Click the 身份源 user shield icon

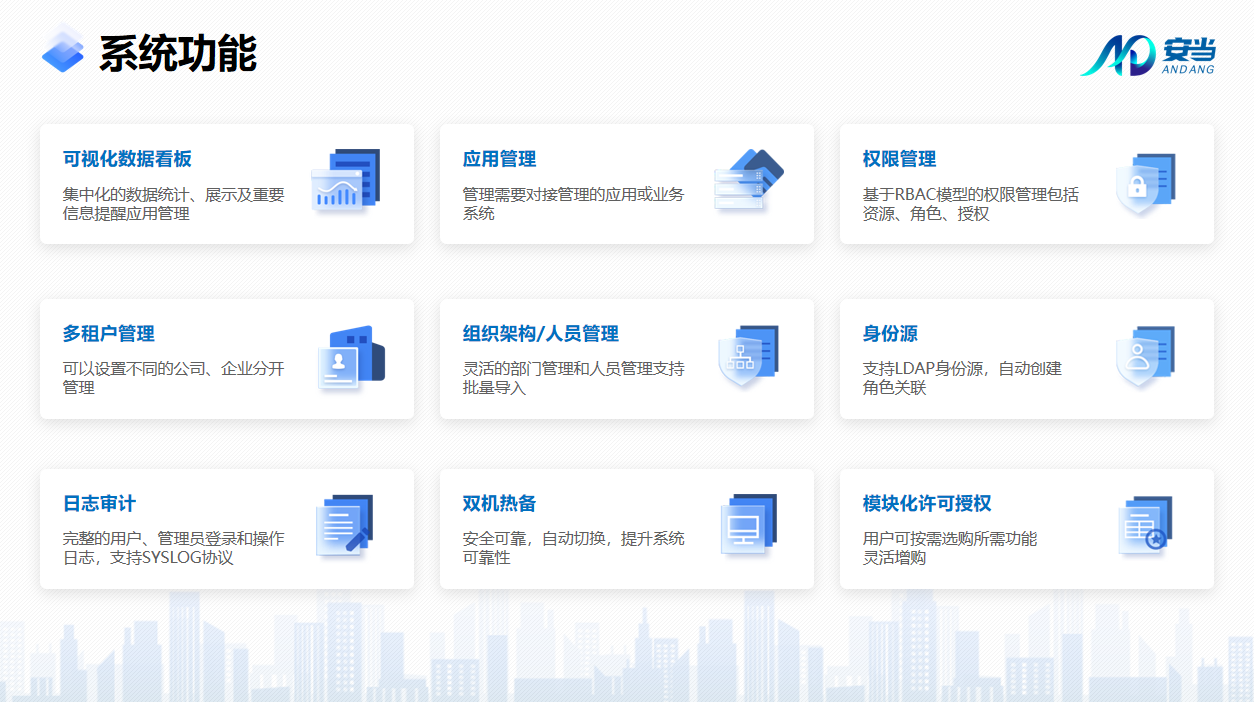(x=1144, y=357)
